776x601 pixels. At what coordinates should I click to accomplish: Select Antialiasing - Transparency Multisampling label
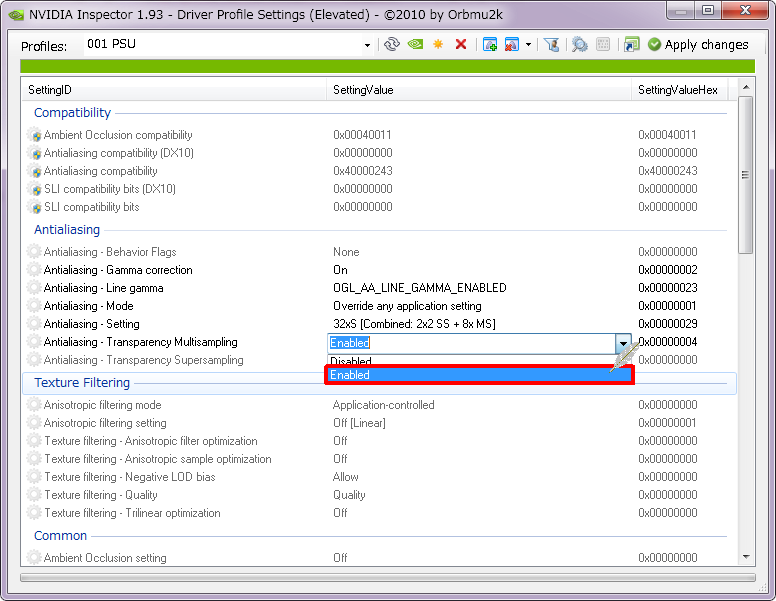tap(141, 342)
